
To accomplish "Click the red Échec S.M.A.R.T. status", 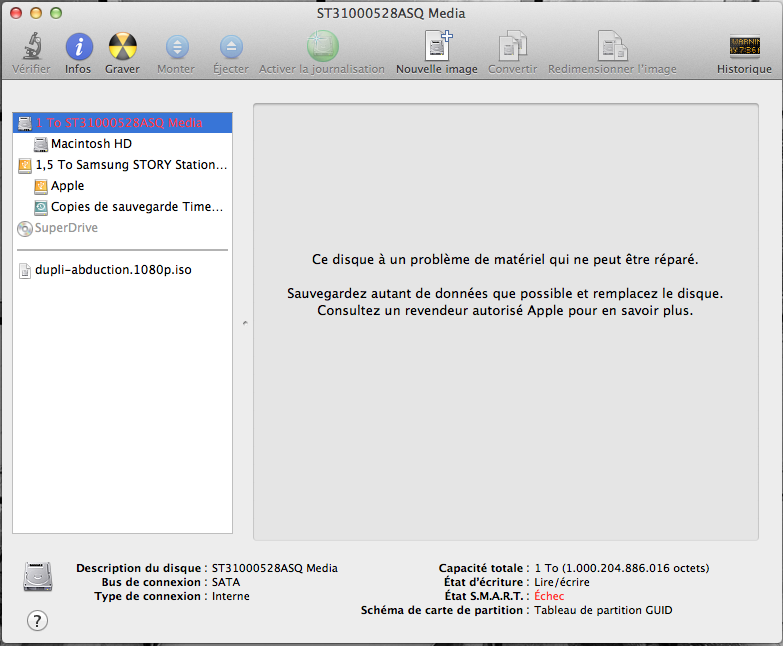I will pos(549,596).
